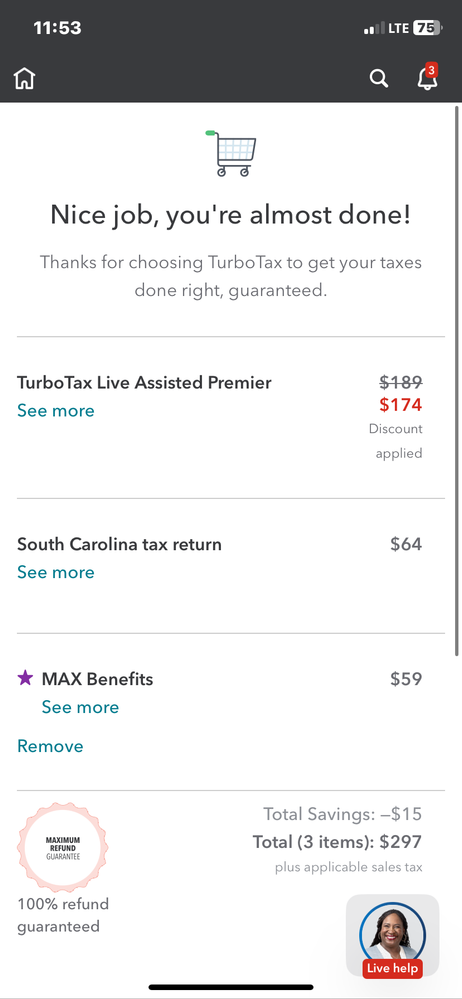
Task: Tap the Live help red label
Action: tap(394, 968)
